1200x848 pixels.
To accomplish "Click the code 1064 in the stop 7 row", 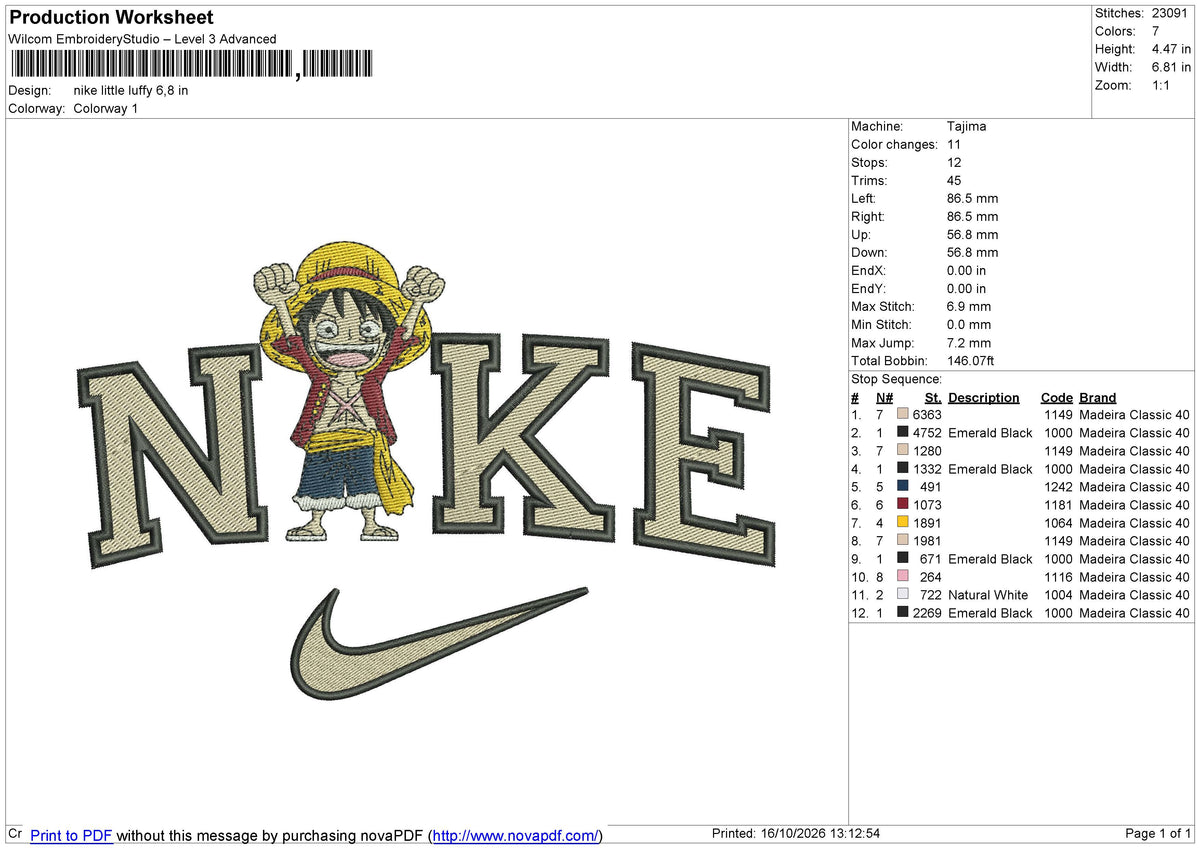I will (1058, 523).
